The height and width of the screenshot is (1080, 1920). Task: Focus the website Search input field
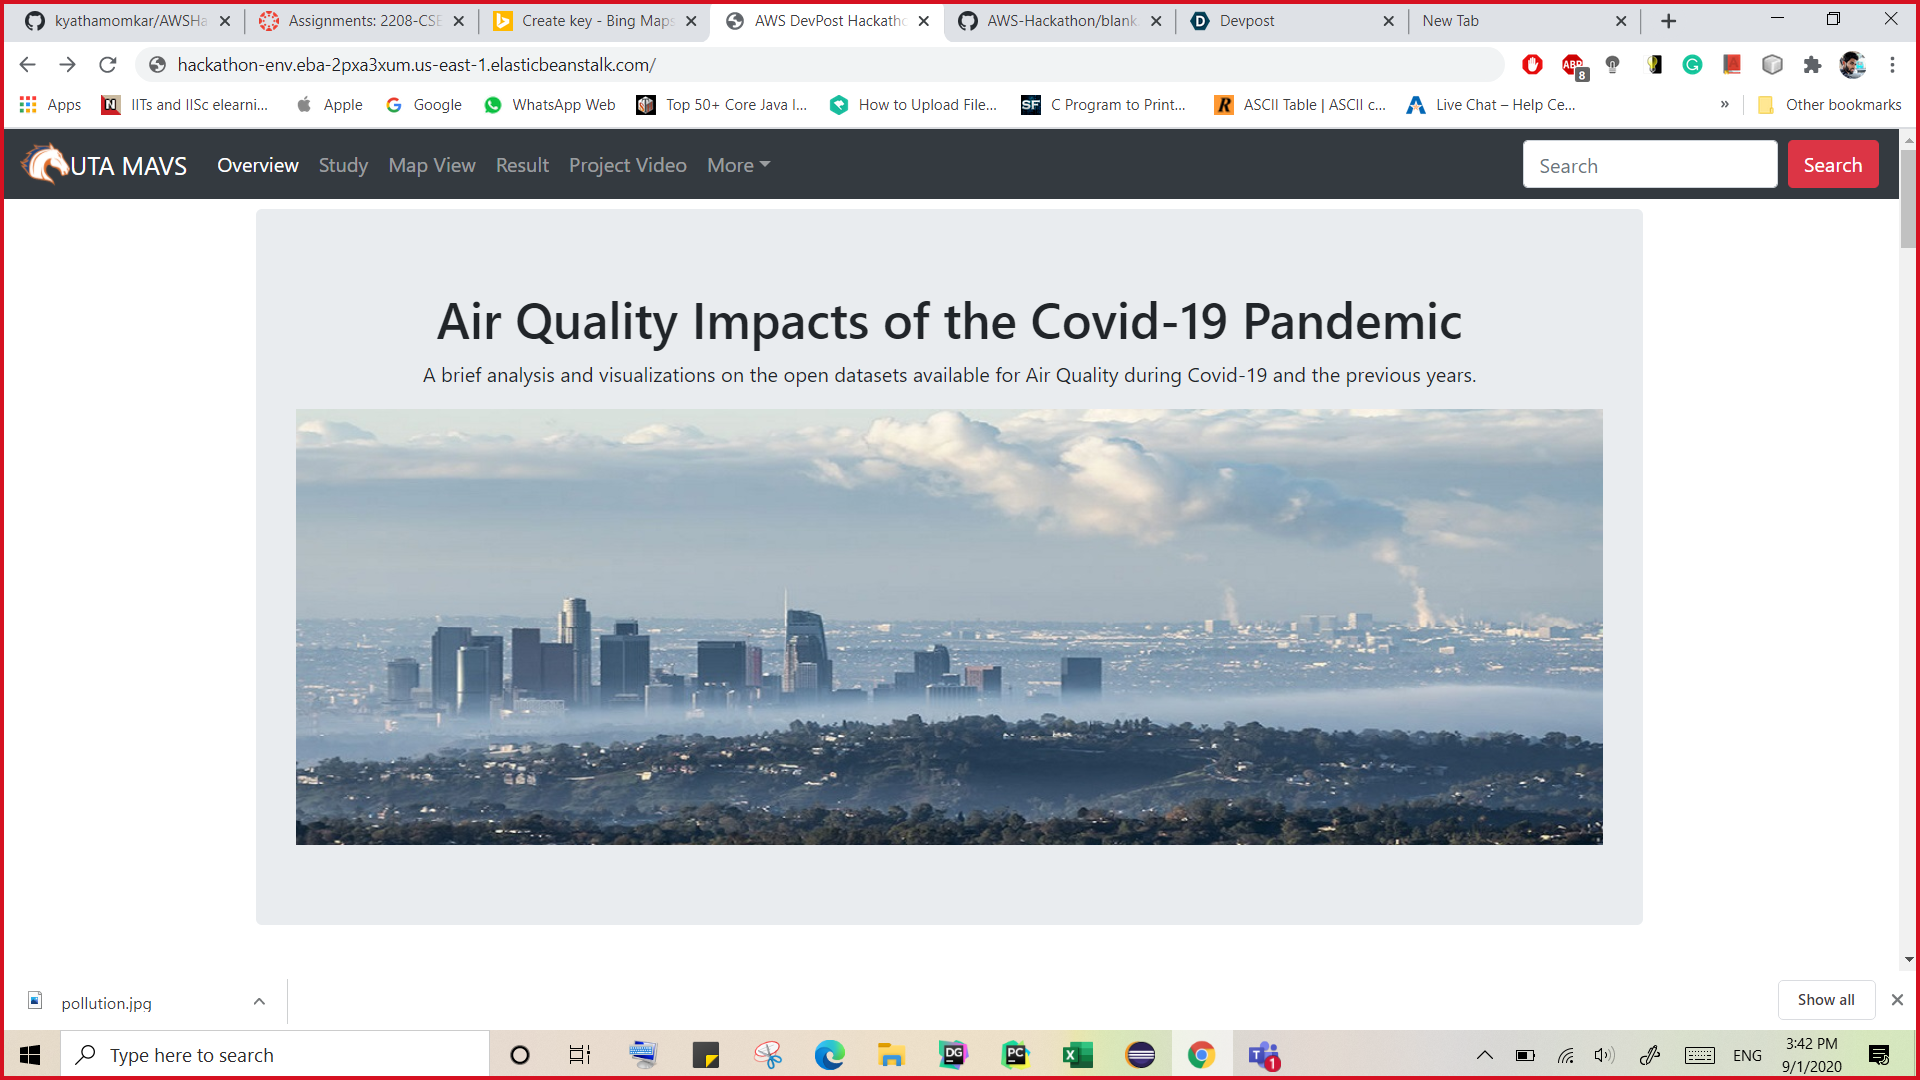tap(1649, 165)
